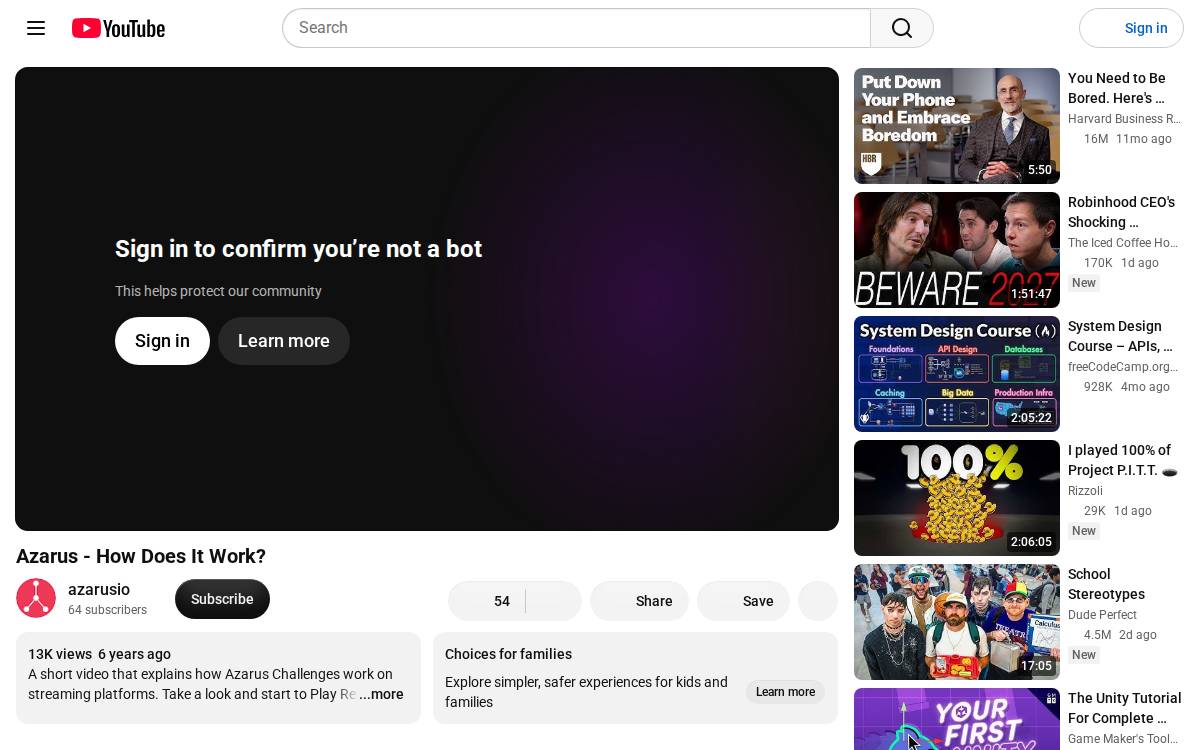Click The Iced Coffee Ho... channel name

pyautogui.click(x=1123, y=243)
